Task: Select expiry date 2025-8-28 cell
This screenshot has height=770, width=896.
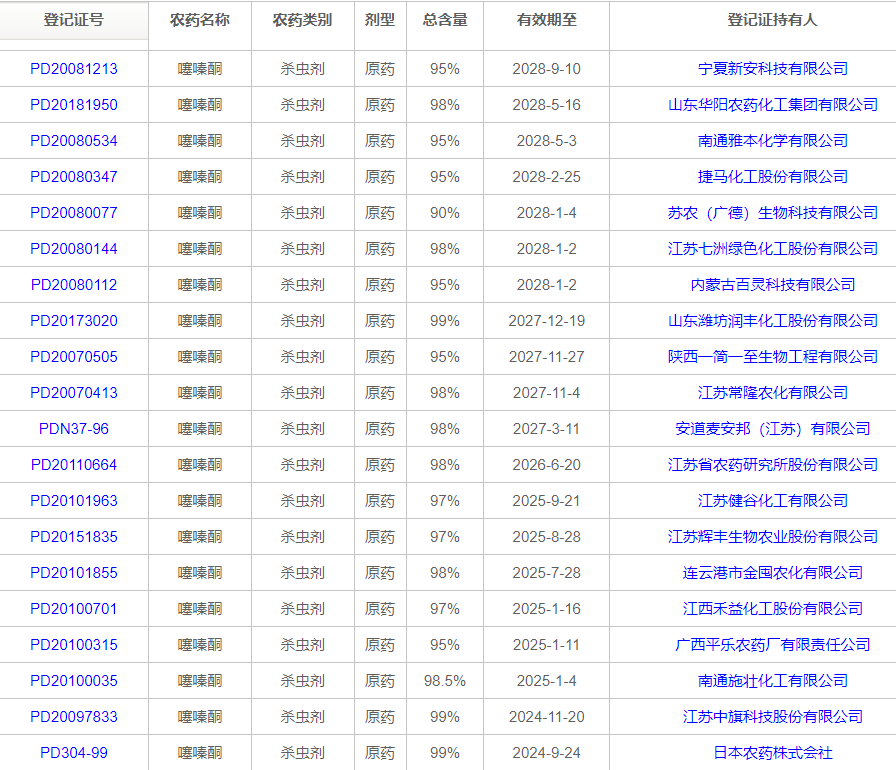Action: point(546,537)
